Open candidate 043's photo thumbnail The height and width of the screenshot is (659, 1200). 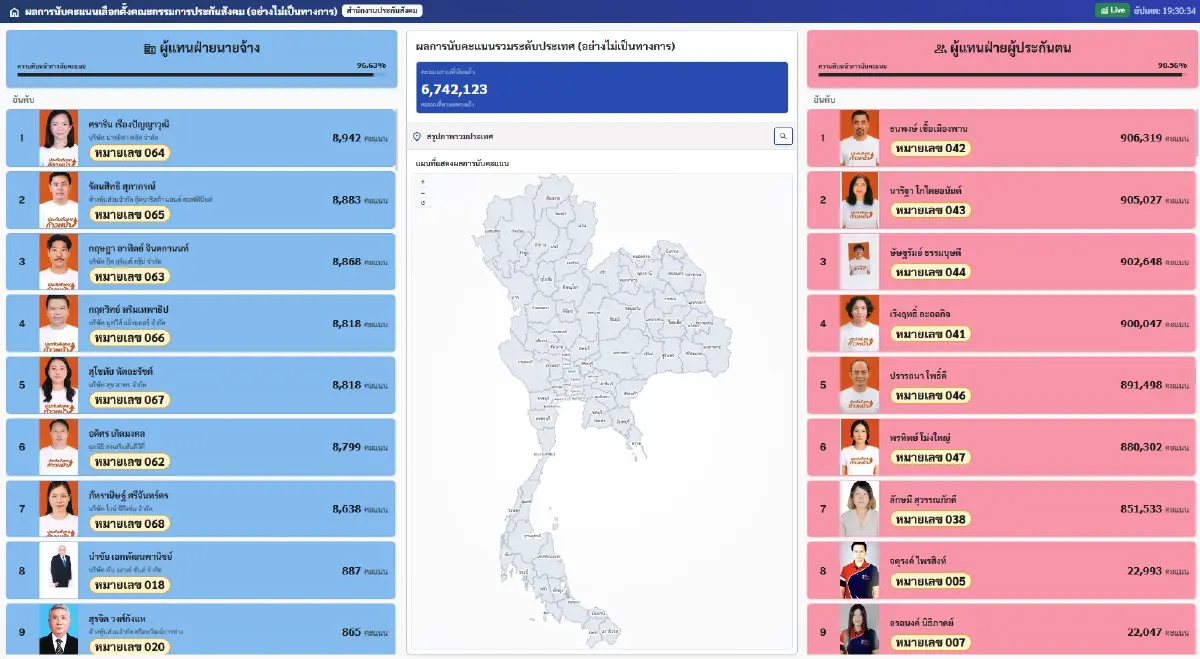pyautogui.click(x=859, y=200)
